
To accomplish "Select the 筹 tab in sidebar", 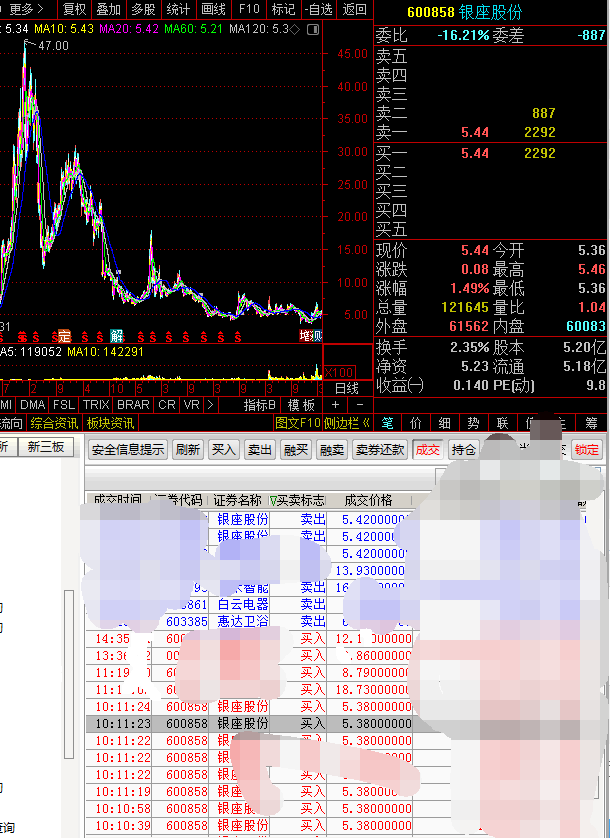I will (x=591, y=423).
